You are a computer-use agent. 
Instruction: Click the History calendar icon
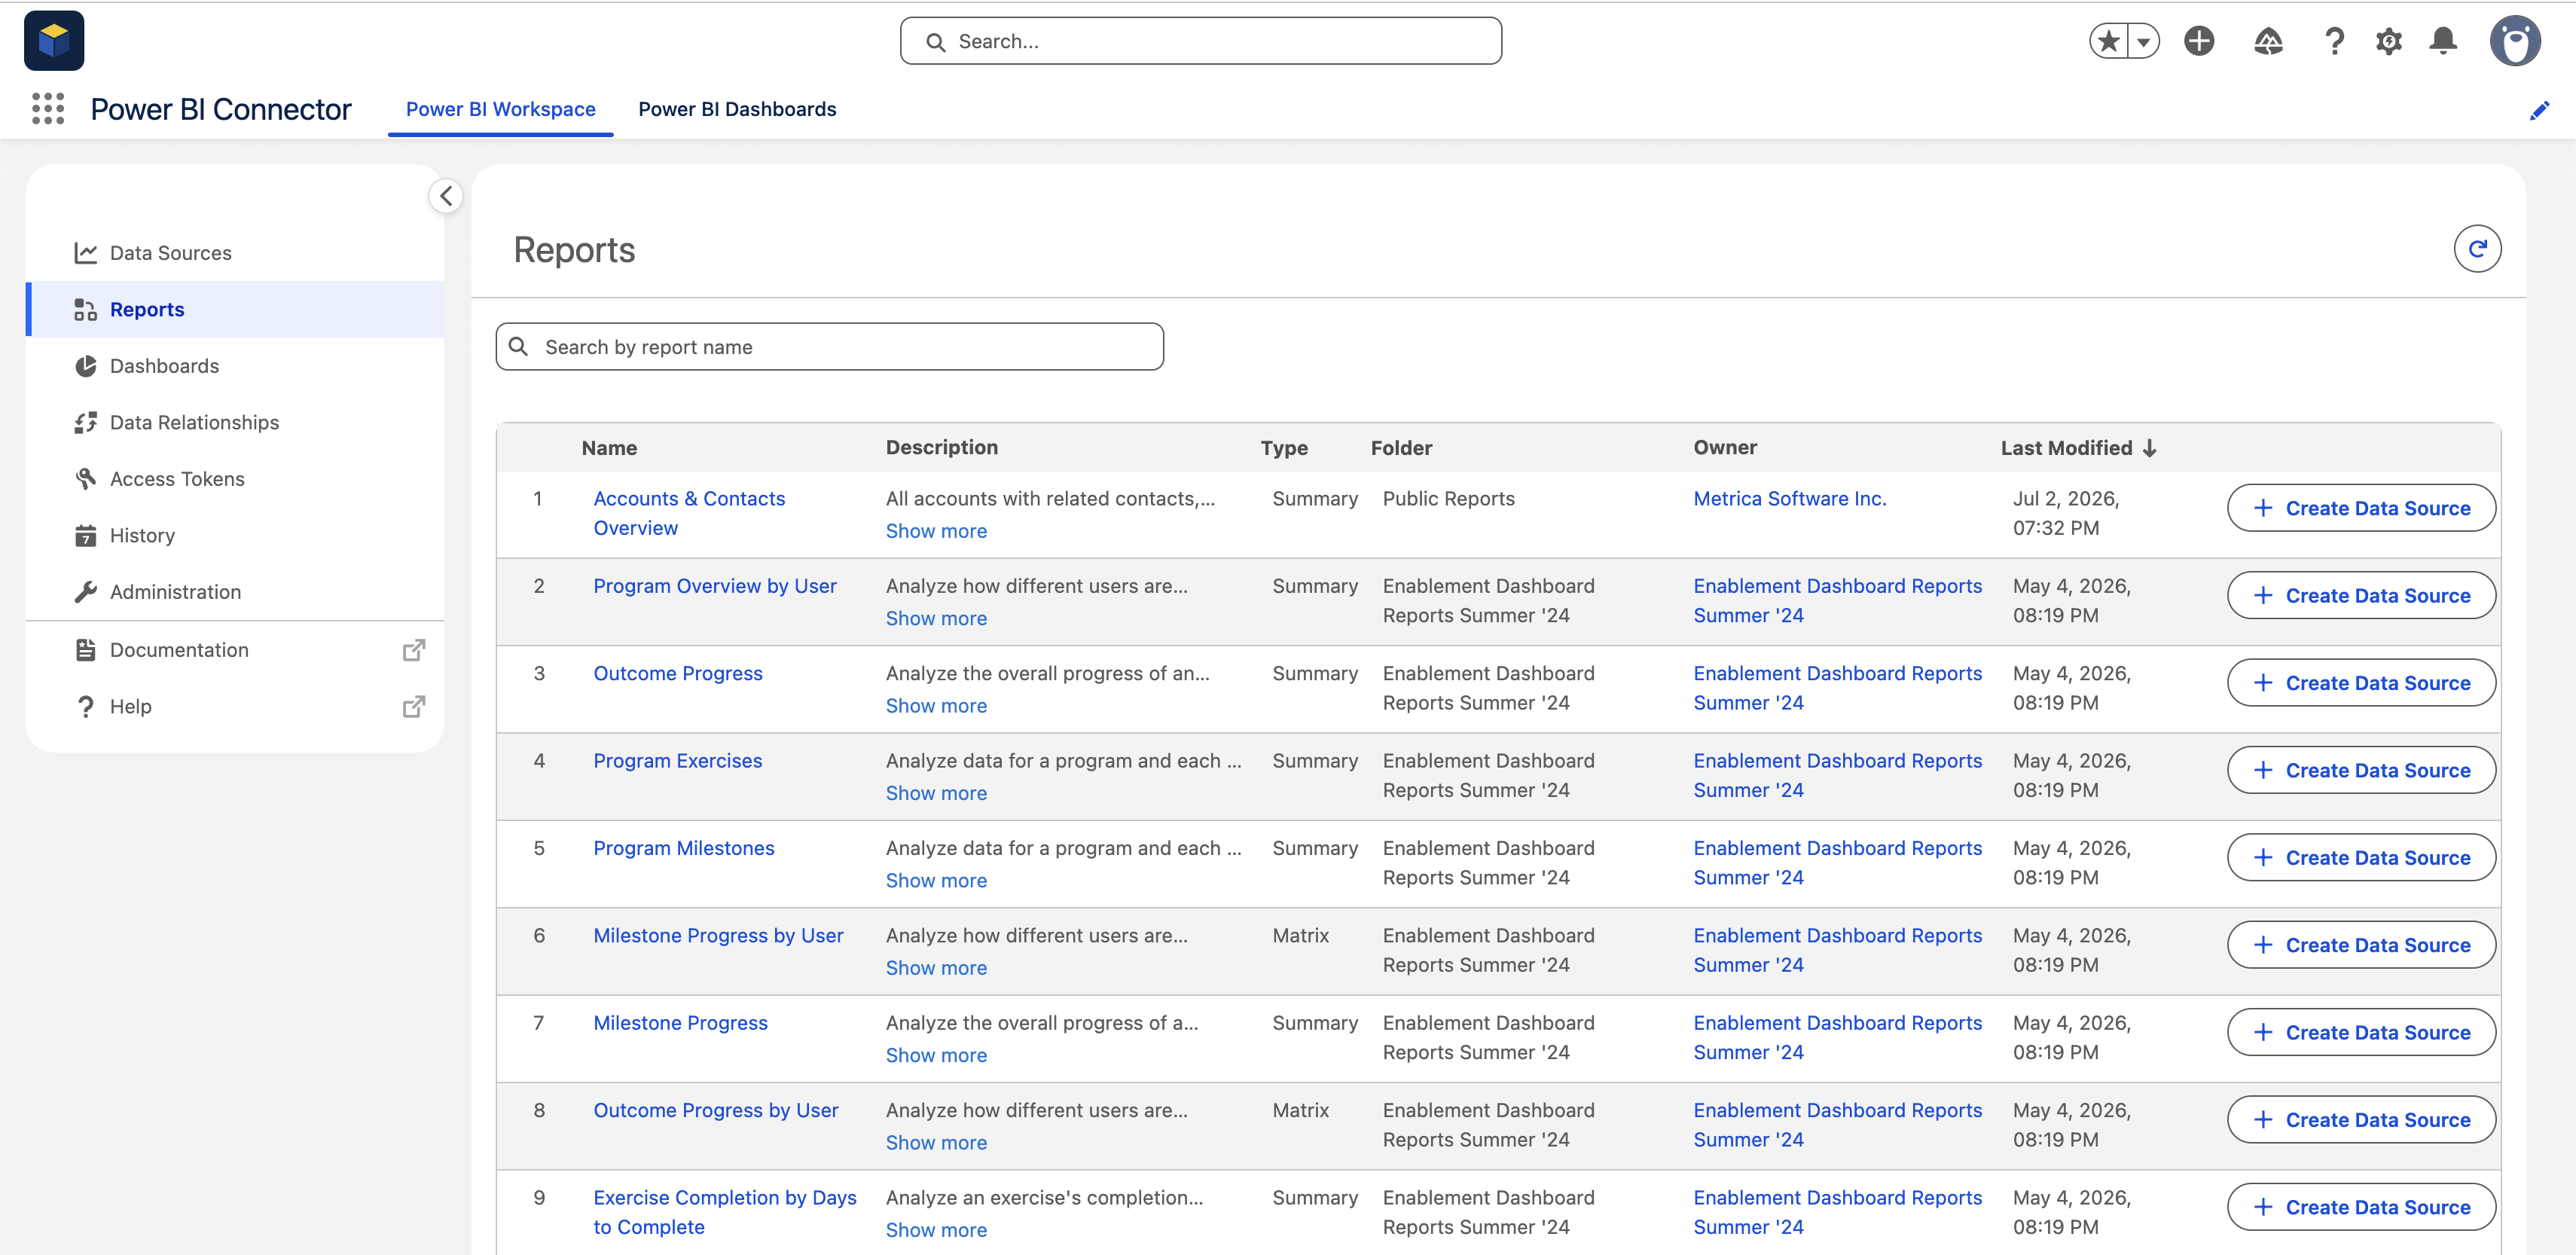tap(86, 536)
